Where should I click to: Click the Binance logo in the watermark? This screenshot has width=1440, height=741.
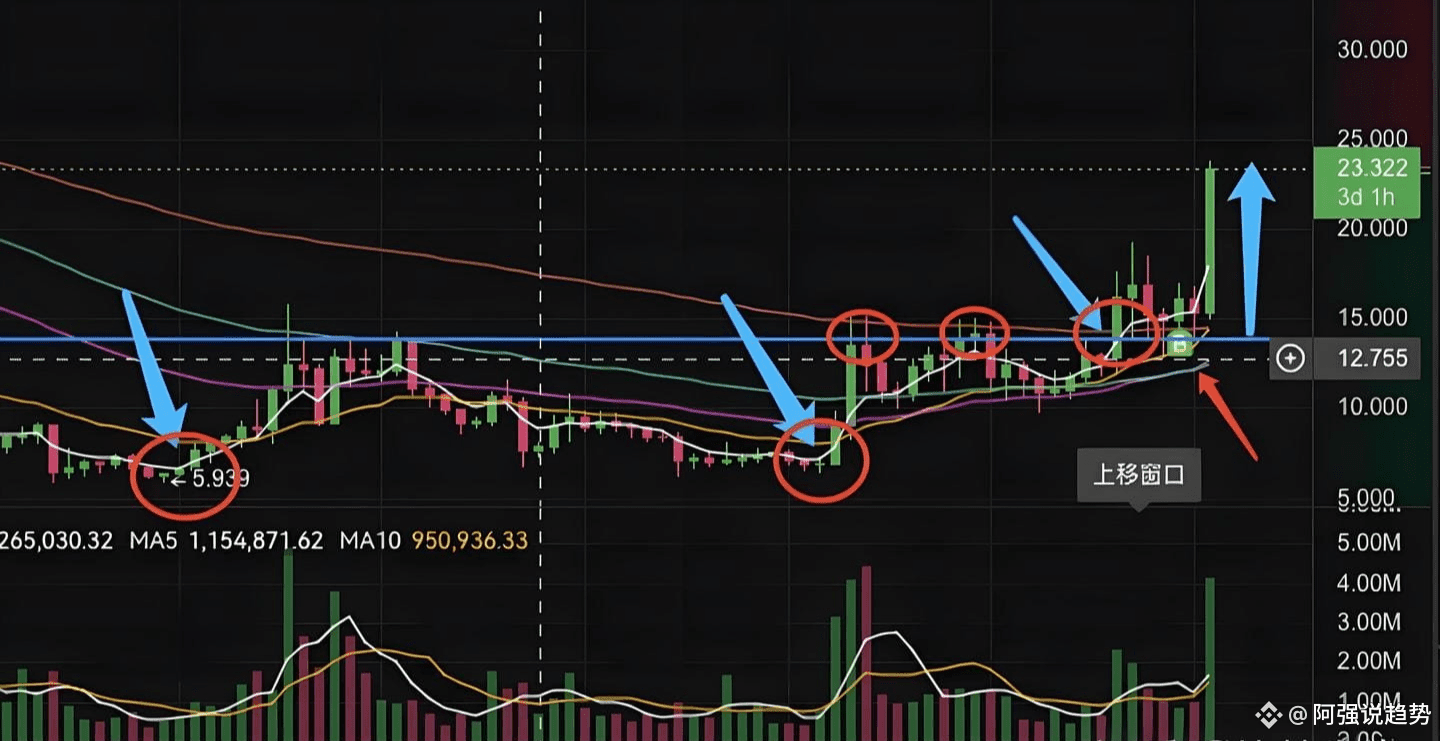coord(1269,714)
